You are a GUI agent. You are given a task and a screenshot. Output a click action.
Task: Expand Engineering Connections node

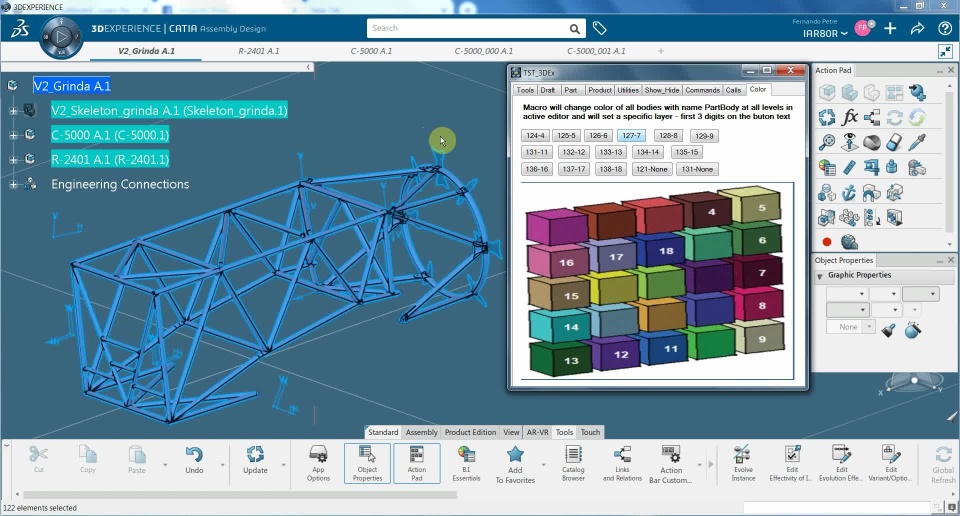pos(13,184)
